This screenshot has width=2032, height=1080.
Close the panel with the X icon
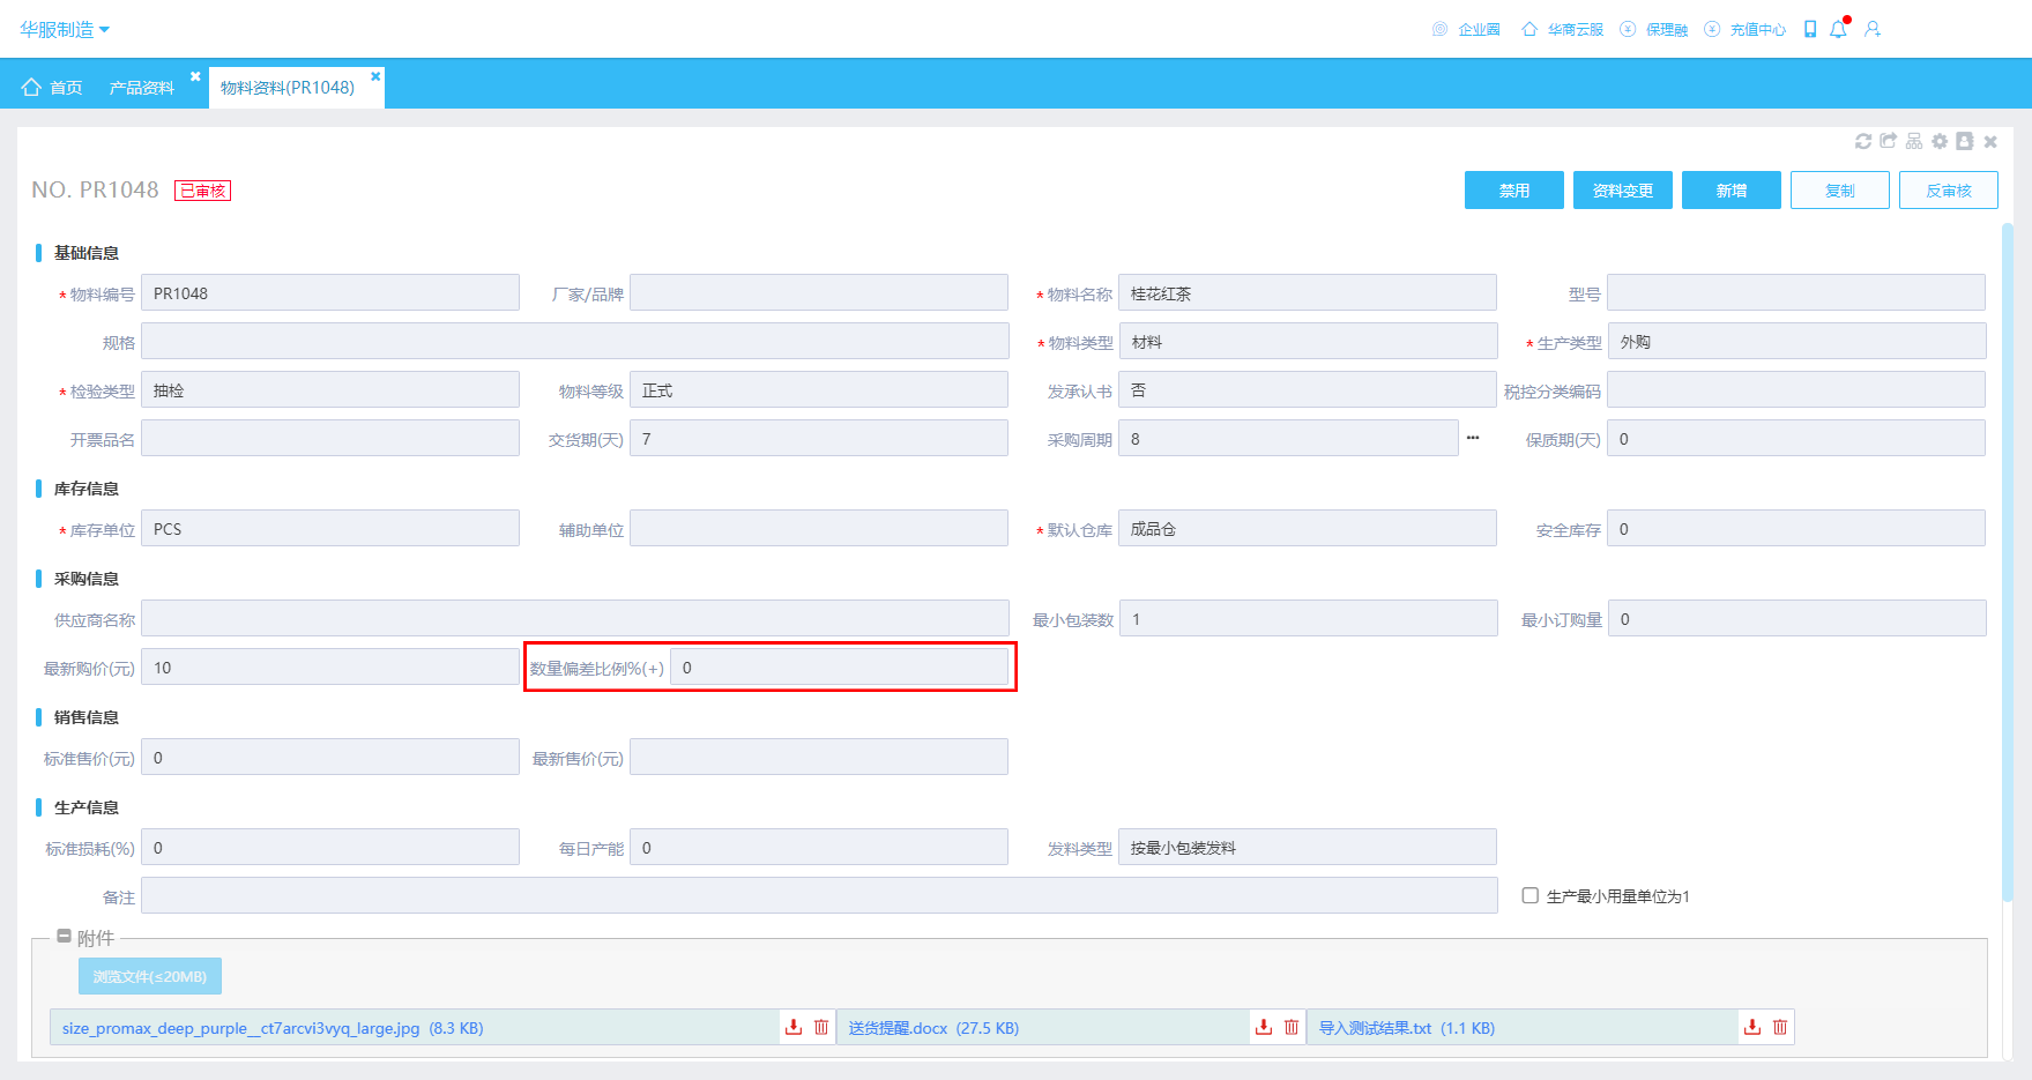click(1991, 142)
